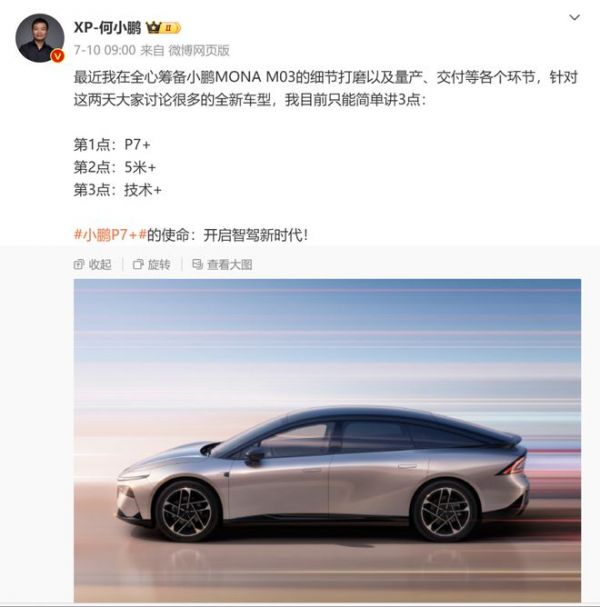Open the 7-10 09:00 timestamp link
Screen dimensions: 600x607
point(105,50)
